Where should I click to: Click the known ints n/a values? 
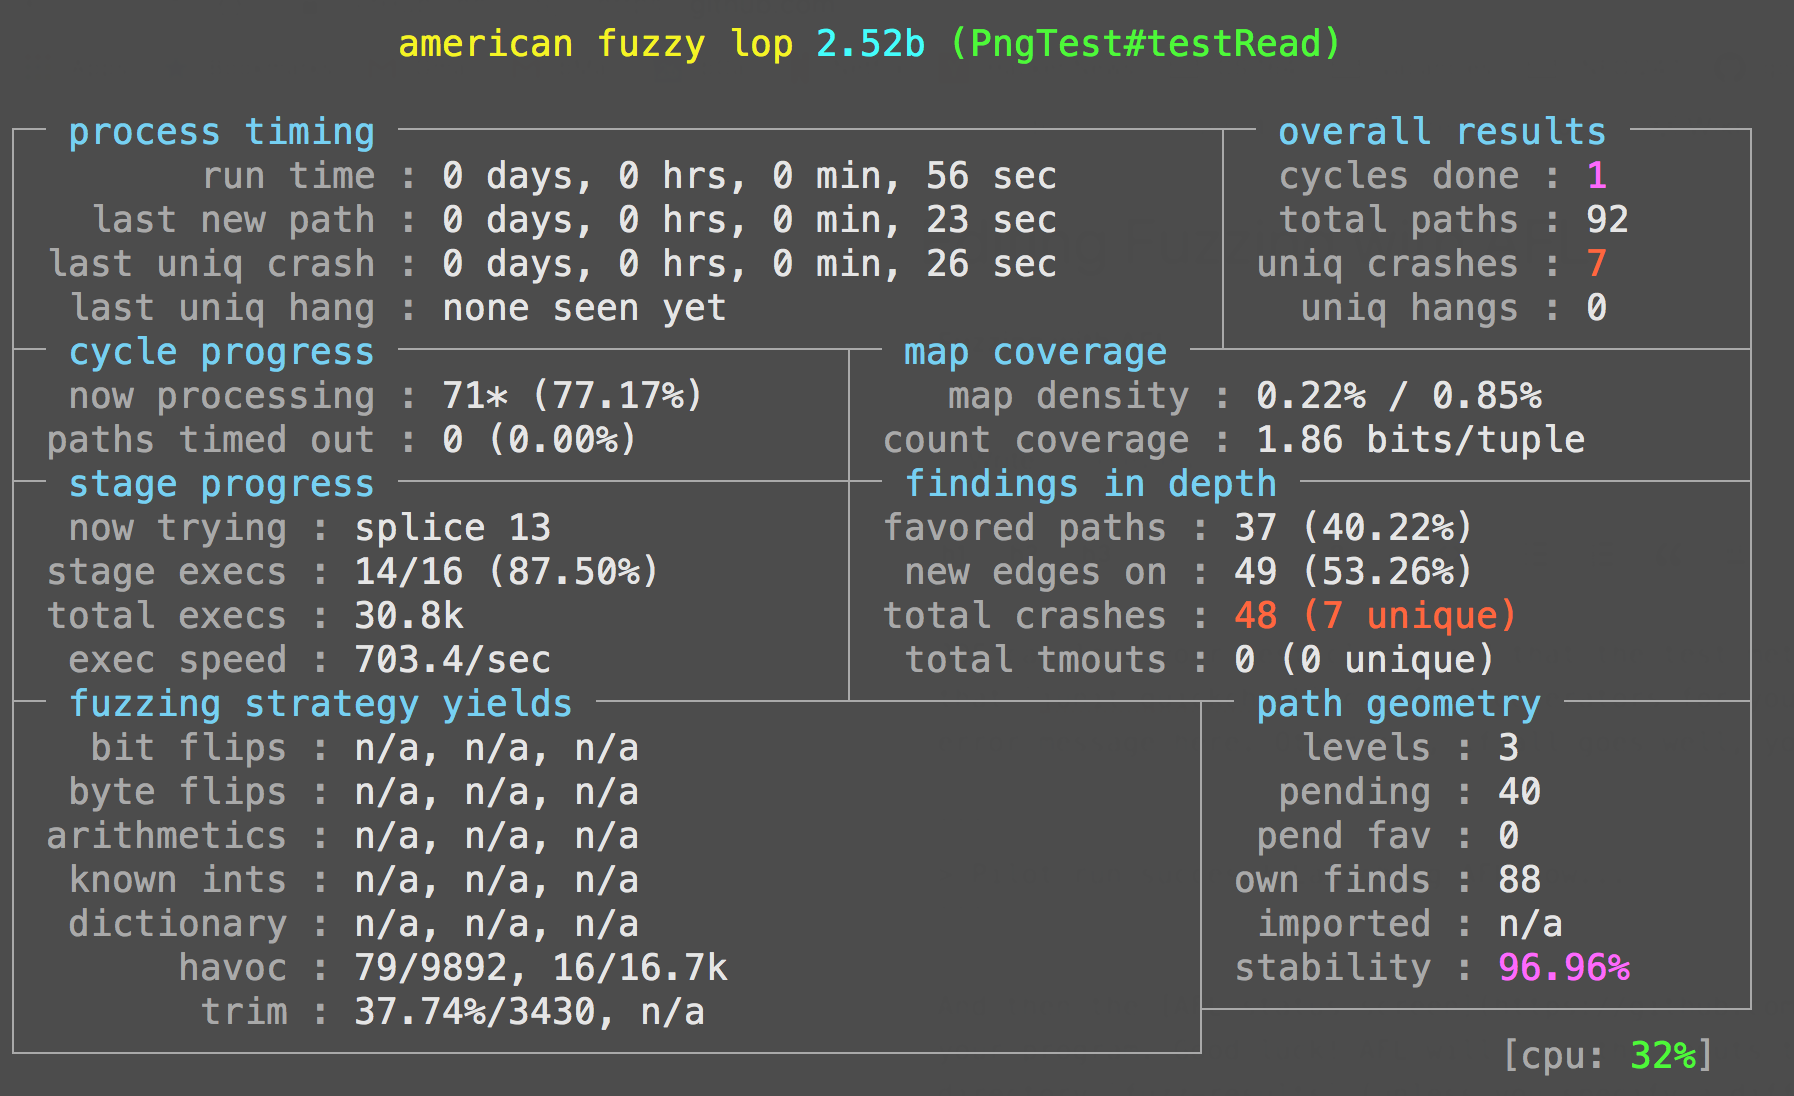pos(497,880)
